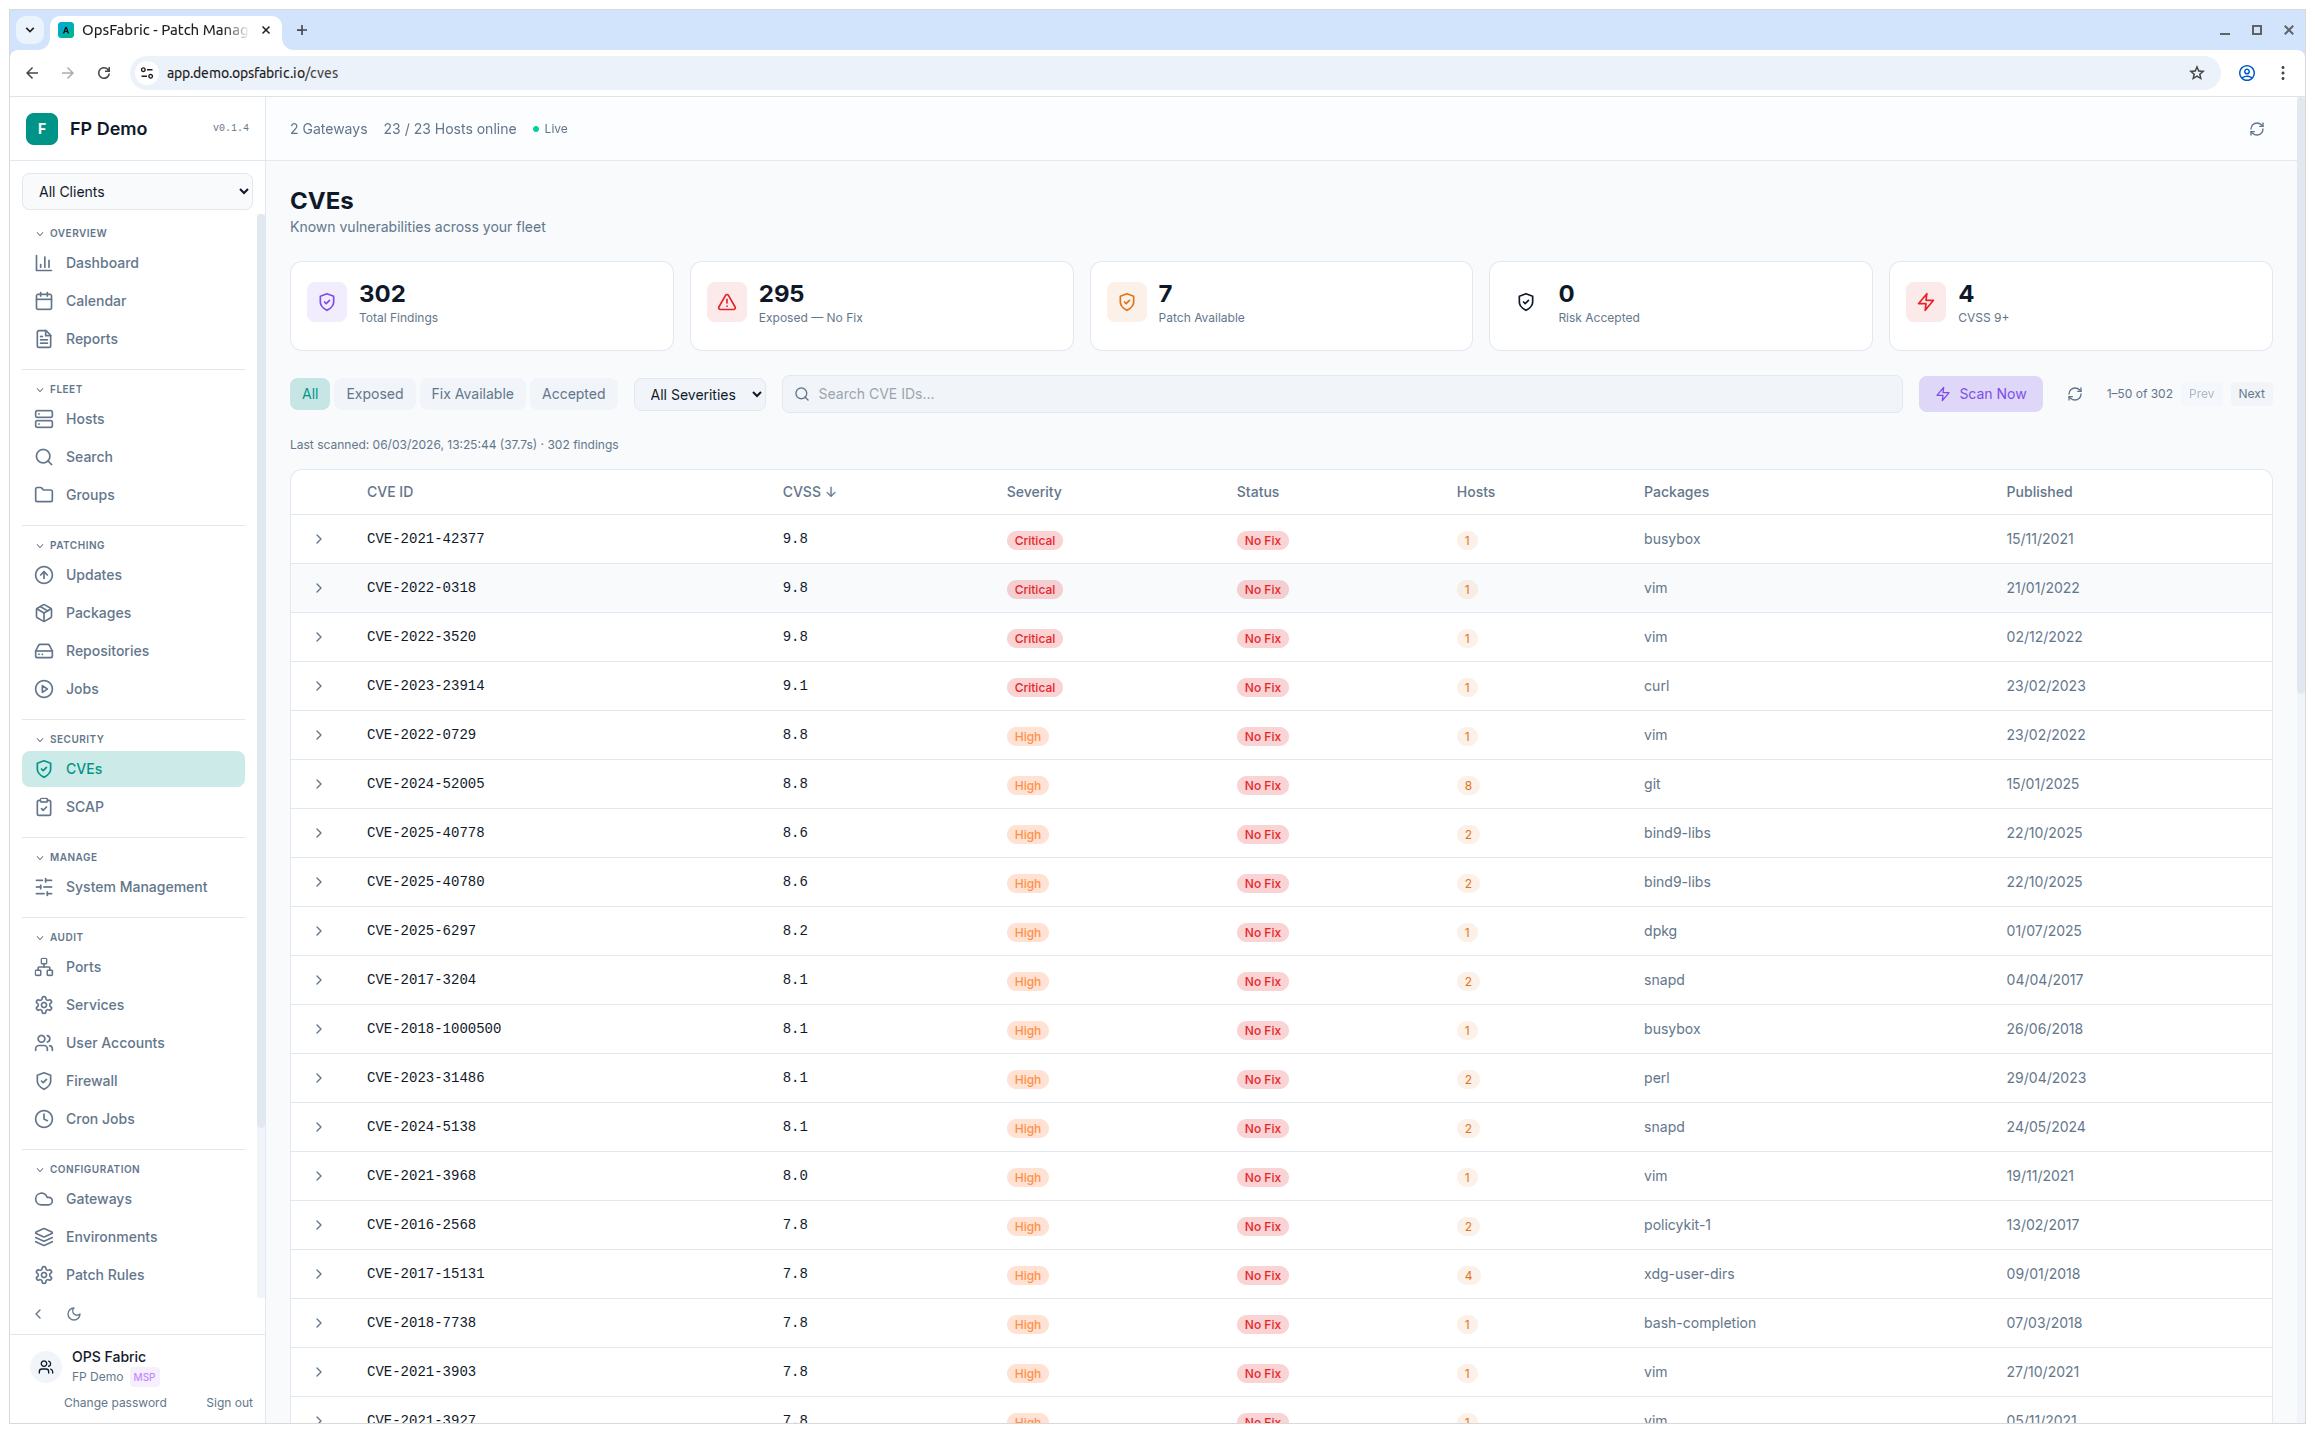Click the Sign out link
2315x1433 pixels.
click(x=229, y=1402)
